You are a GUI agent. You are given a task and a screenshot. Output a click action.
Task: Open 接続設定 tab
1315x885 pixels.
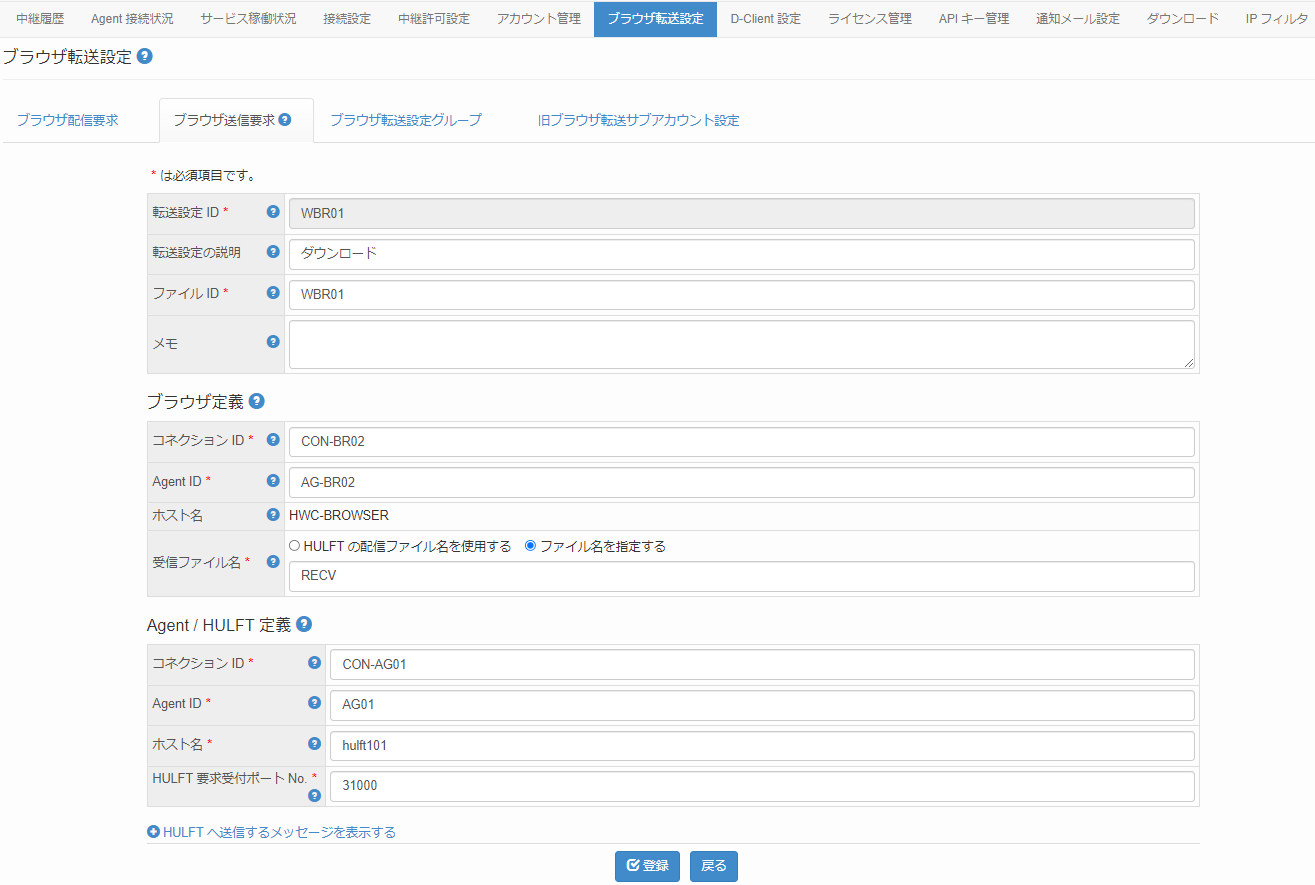coord(347,19)
